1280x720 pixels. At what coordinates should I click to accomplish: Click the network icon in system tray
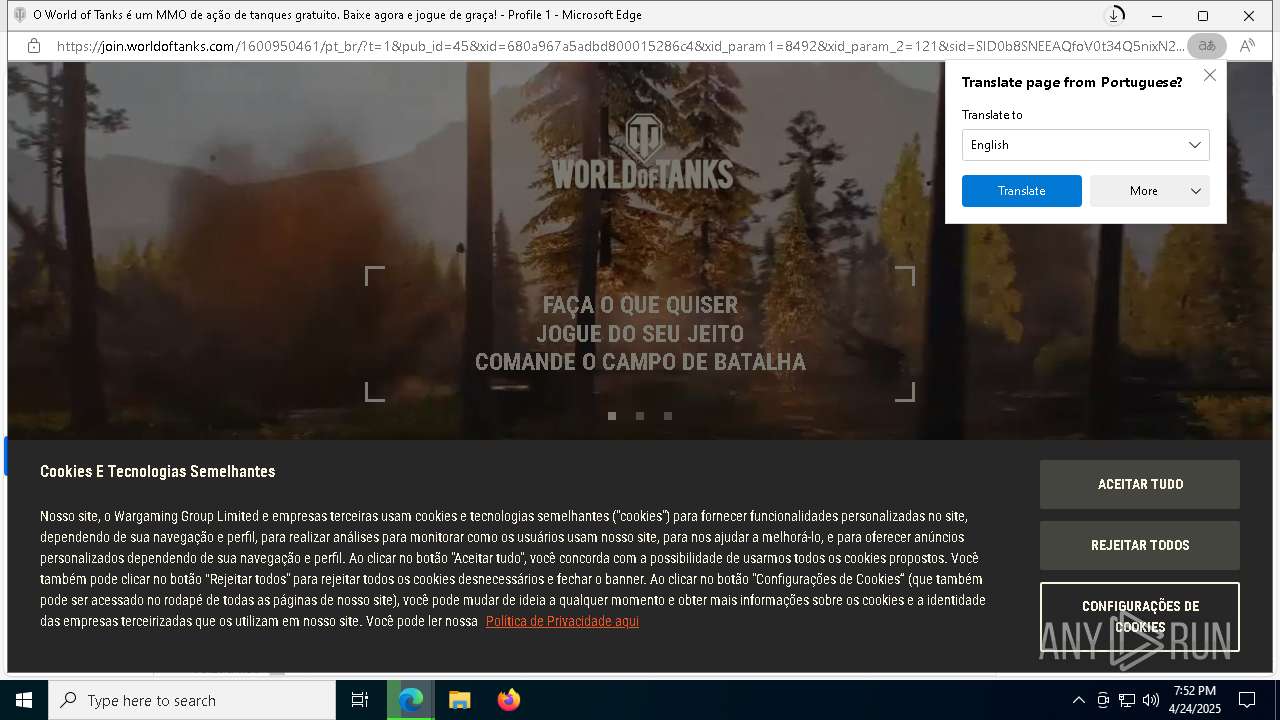coord(1126,700)
